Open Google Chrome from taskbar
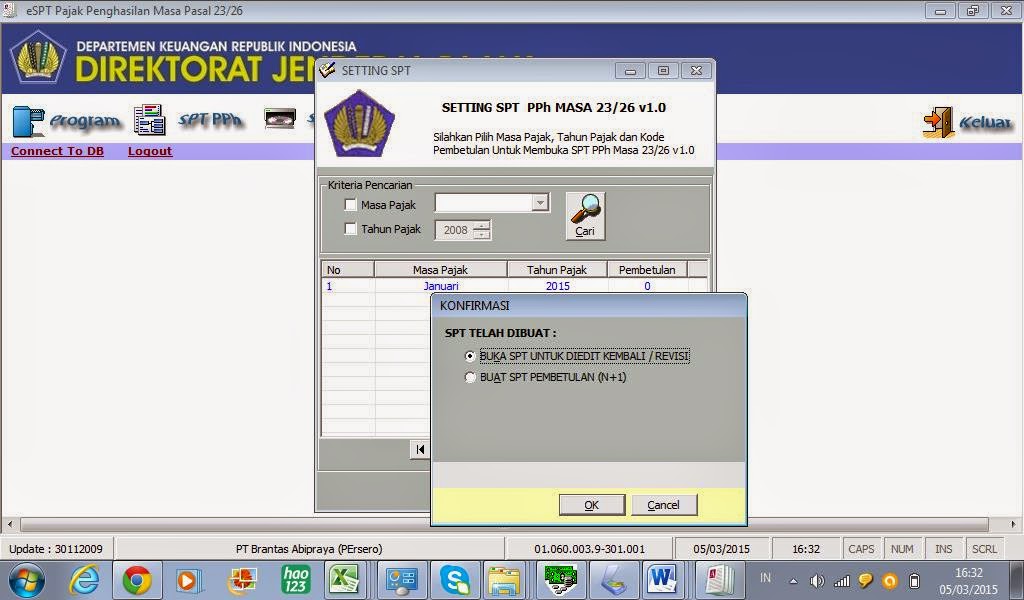 137,580
